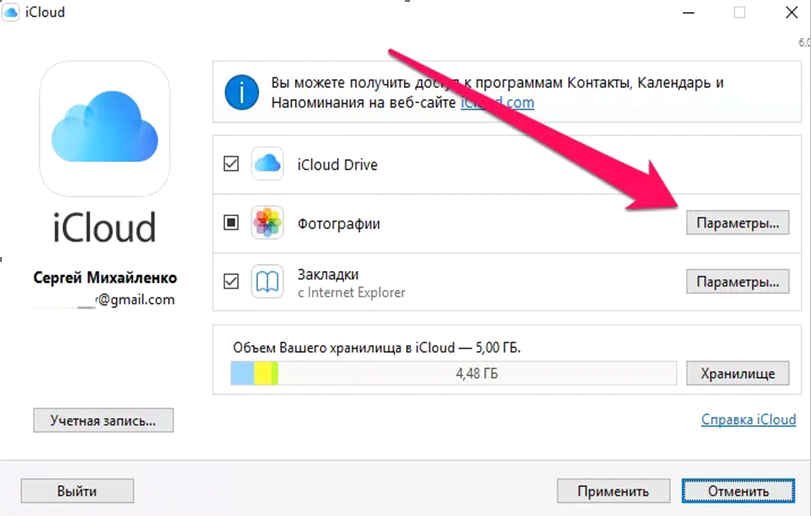This screenshot has width=812, height=516.
Task: Click the iCloud Drive label
Action: pyautogui.click(x=337, y=165)
